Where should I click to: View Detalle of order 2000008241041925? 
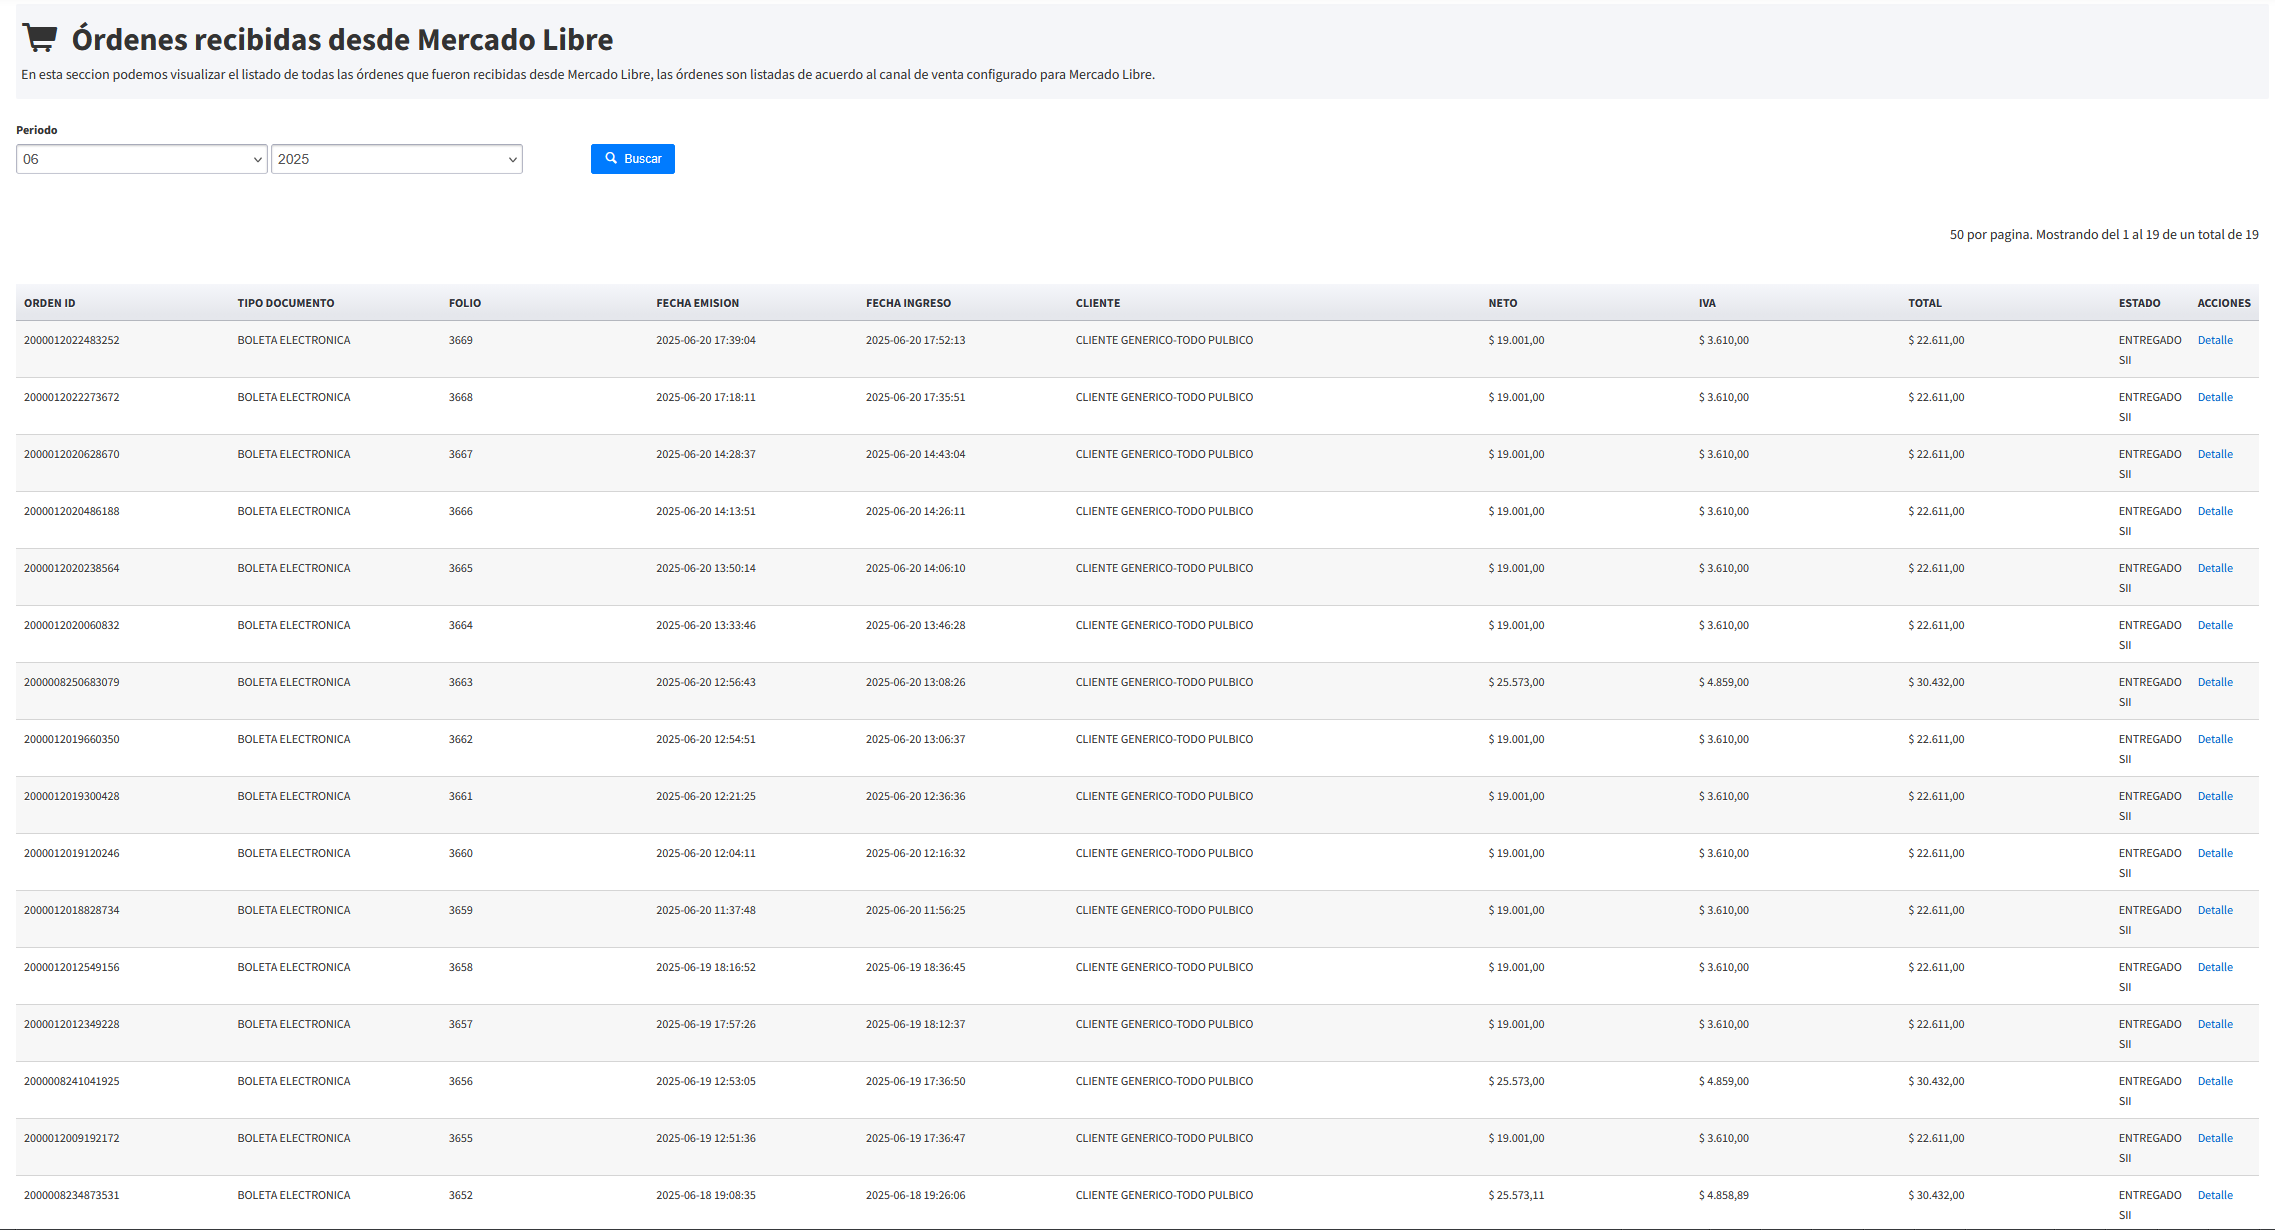(2214, 1081)
